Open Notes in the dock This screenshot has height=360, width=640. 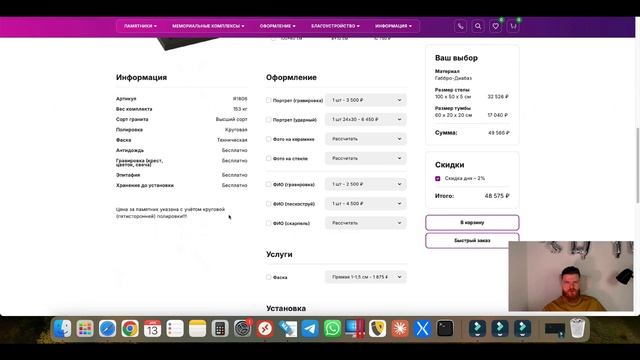(198, 329)
